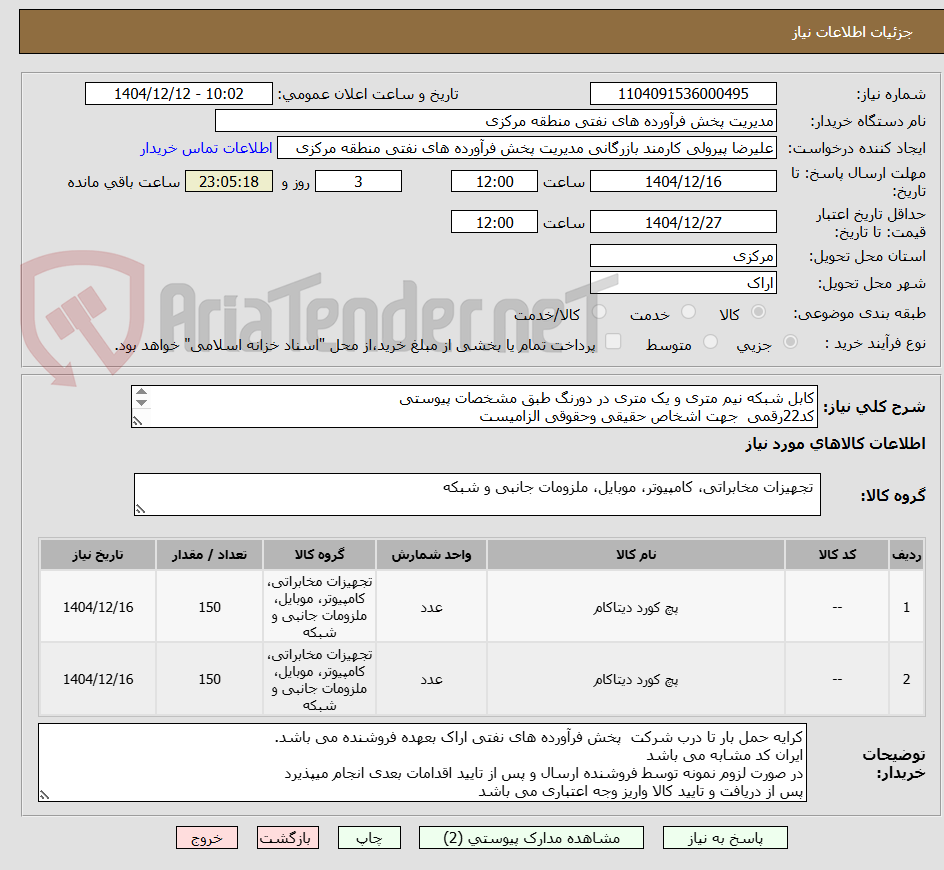The height and width of the screenshot is (870, 944).
Task: Click the announcement date field 1404/12/12 - 10:02
Action: pos(179,94)
